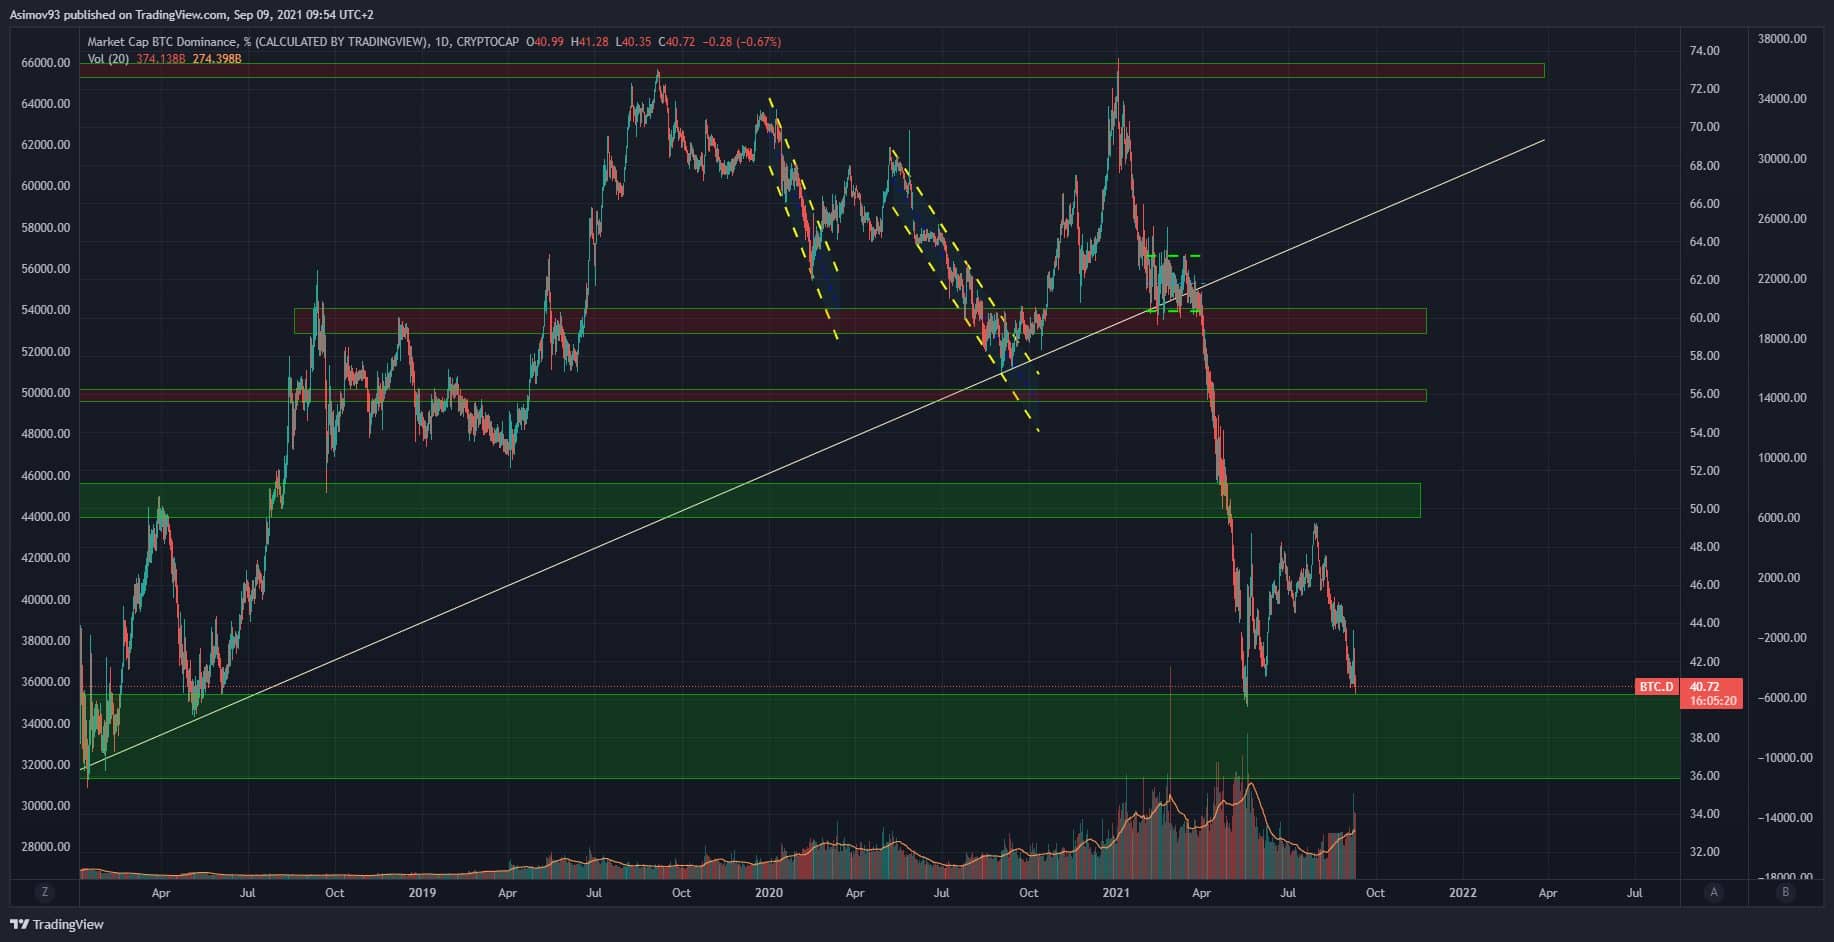1834x942 pixels.
Task: Click the volume average value 274.398B
Action: click(217, 59)
